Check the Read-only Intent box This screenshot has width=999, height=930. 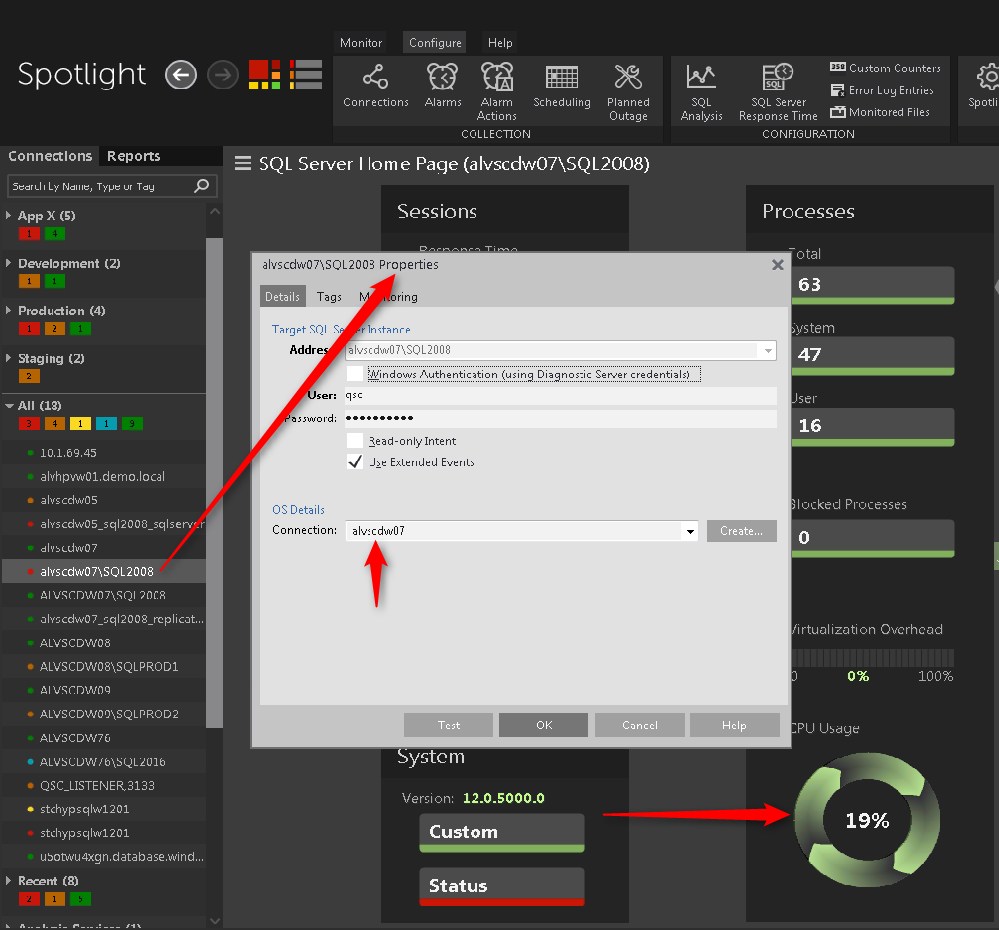(x=355, y=441)
